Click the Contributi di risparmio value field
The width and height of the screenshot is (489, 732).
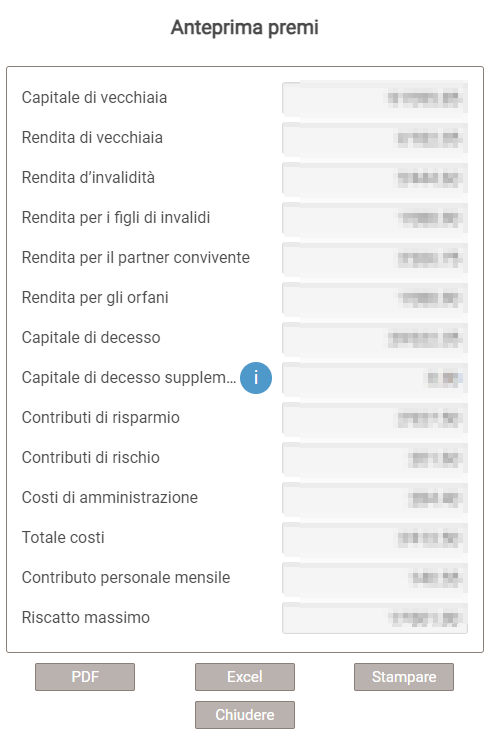[x=375, y=418]
